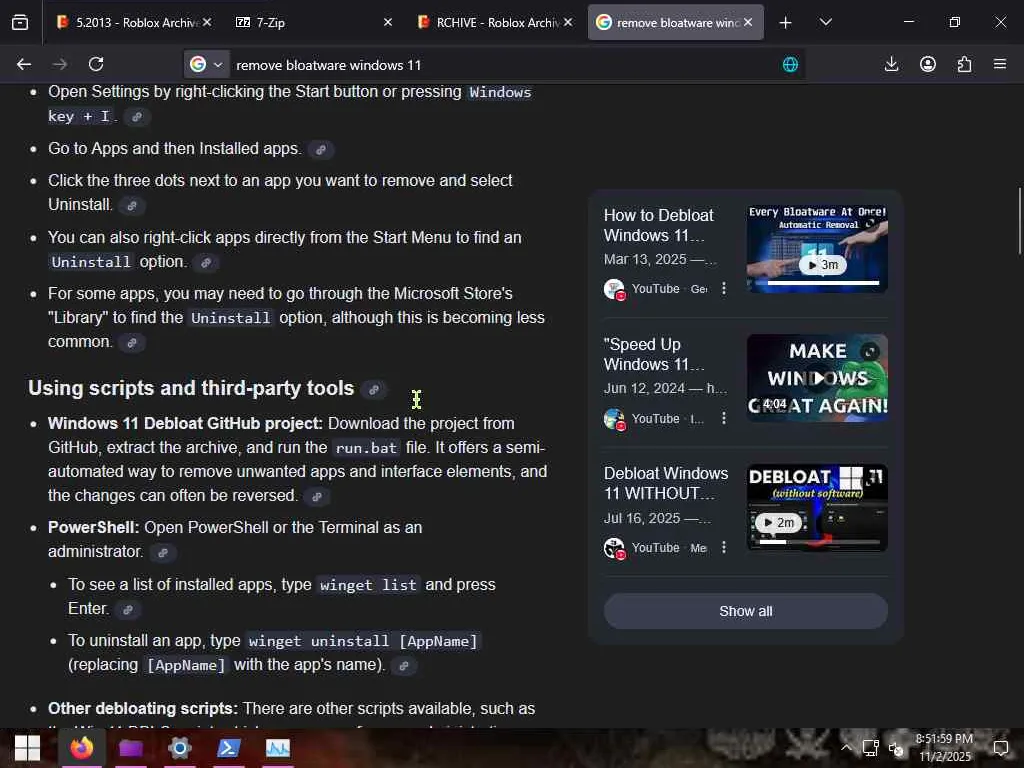
Task: Play Debloat without software video thumbnail
Action: pos(817,507)
